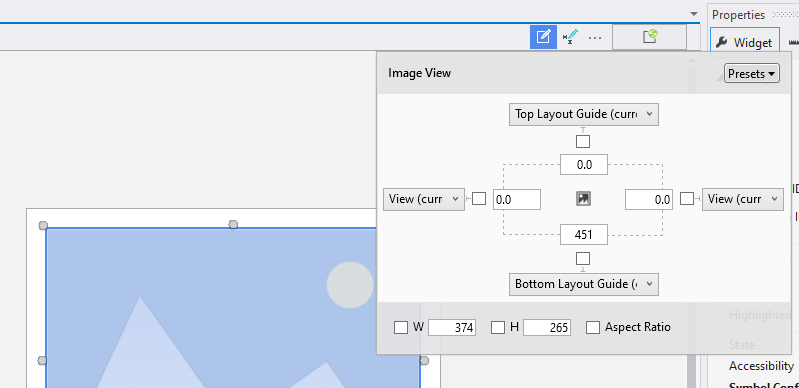Screen dimensions: 799x388
Task: Click the right spacing value field
Action: click(649, 199)
